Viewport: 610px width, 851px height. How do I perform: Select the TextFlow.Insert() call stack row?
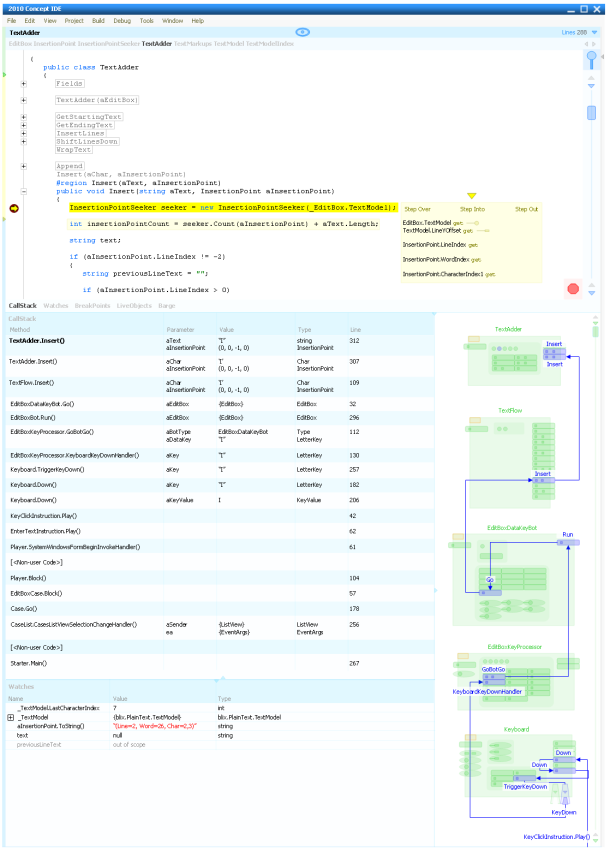[220, 386]
